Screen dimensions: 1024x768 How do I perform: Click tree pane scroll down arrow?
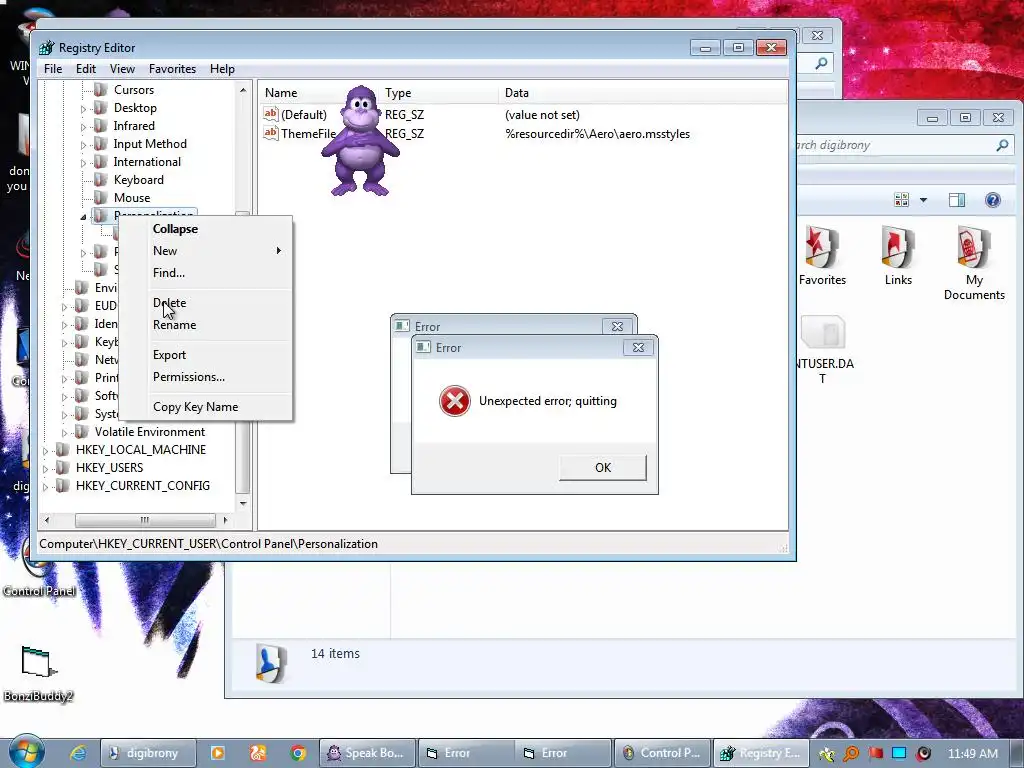243,504
